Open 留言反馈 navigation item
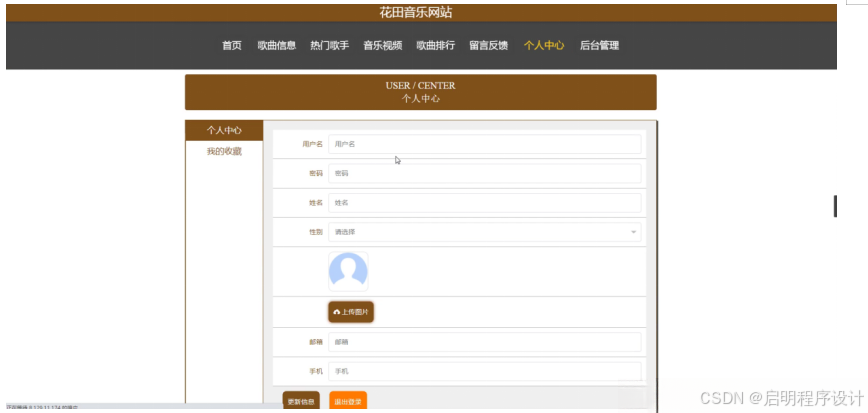868x413 pixels. [489, 45]
